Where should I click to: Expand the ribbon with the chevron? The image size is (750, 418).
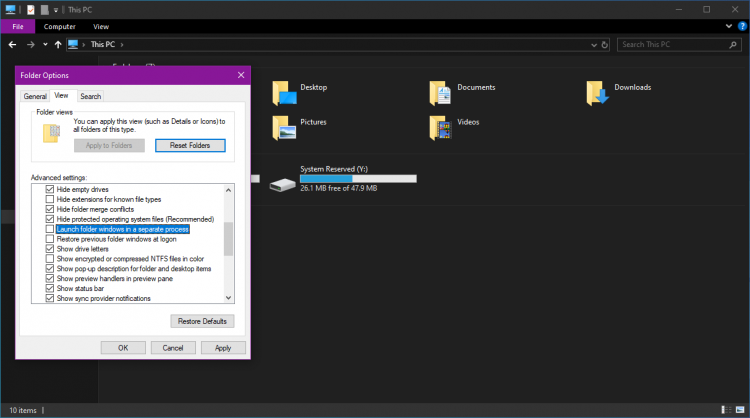click(x=728, y=26)
